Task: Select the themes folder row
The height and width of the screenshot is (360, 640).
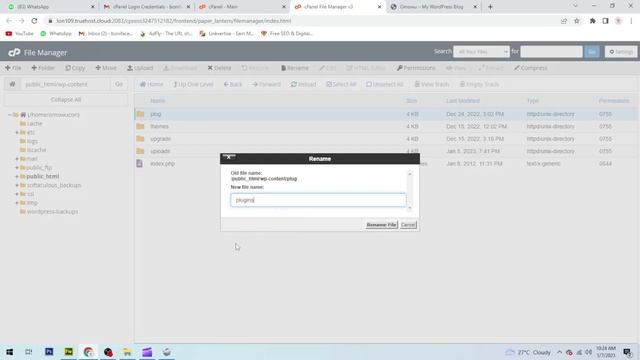Action: [x=386, y=127]
